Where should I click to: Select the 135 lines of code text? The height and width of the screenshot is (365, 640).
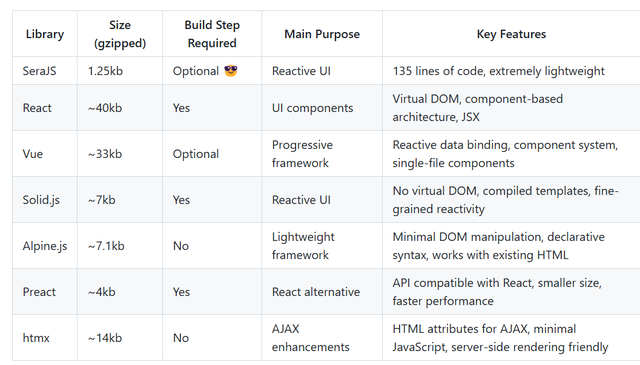438,71
